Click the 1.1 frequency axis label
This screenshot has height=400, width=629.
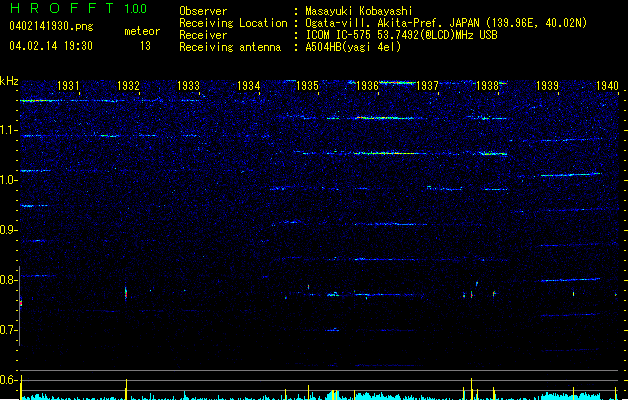click(x=8, y=130)
